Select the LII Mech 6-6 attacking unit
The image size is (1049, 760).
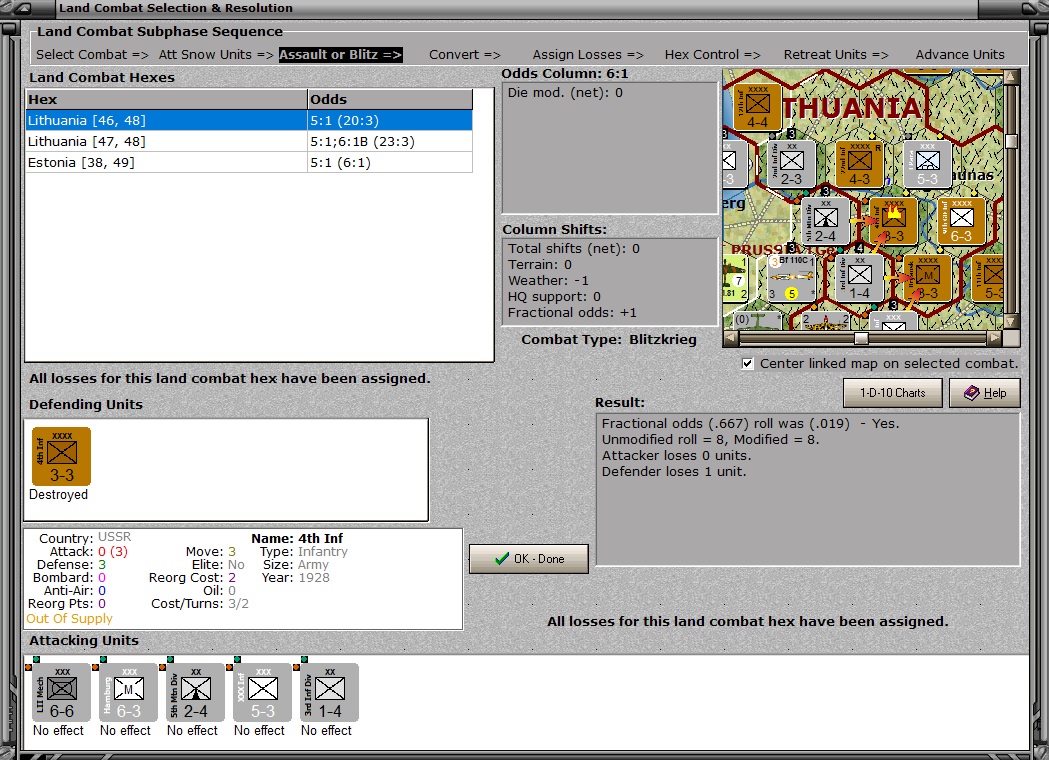61,692
